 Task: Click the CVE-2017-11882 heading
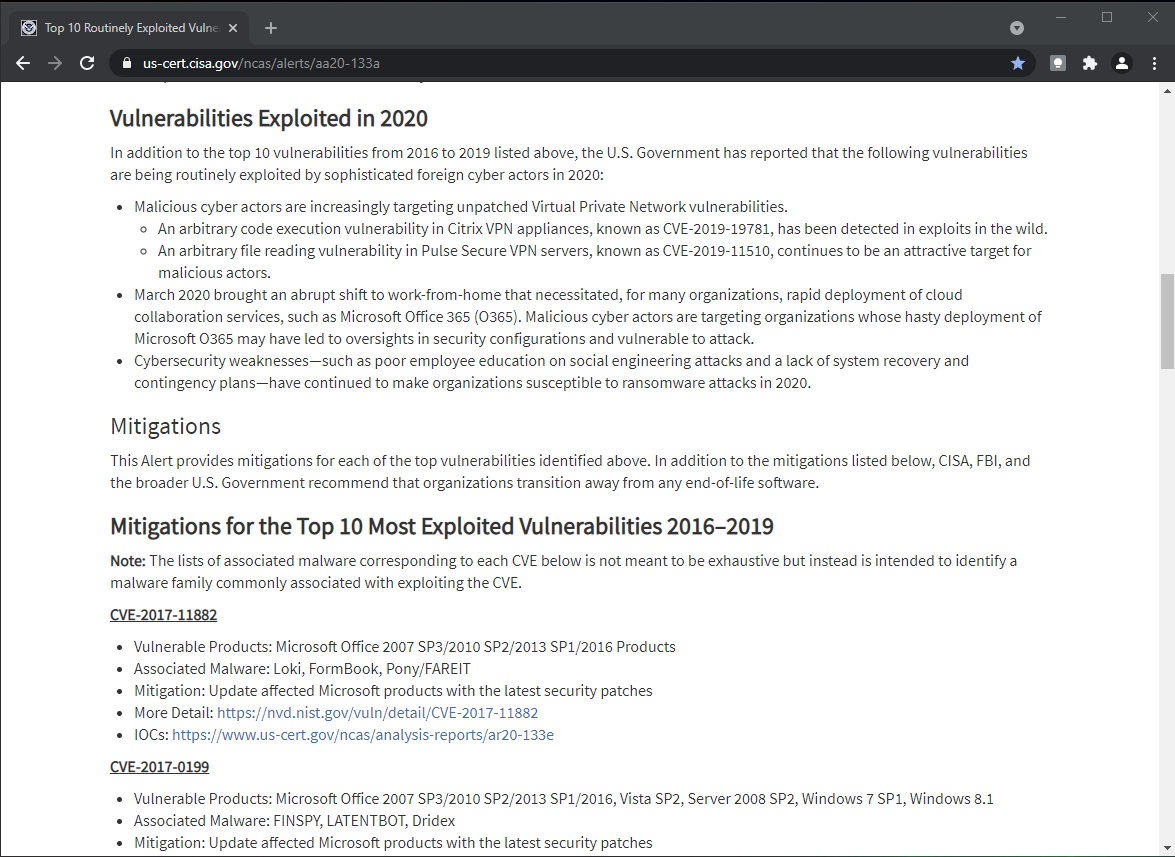(x=163, y=615)
